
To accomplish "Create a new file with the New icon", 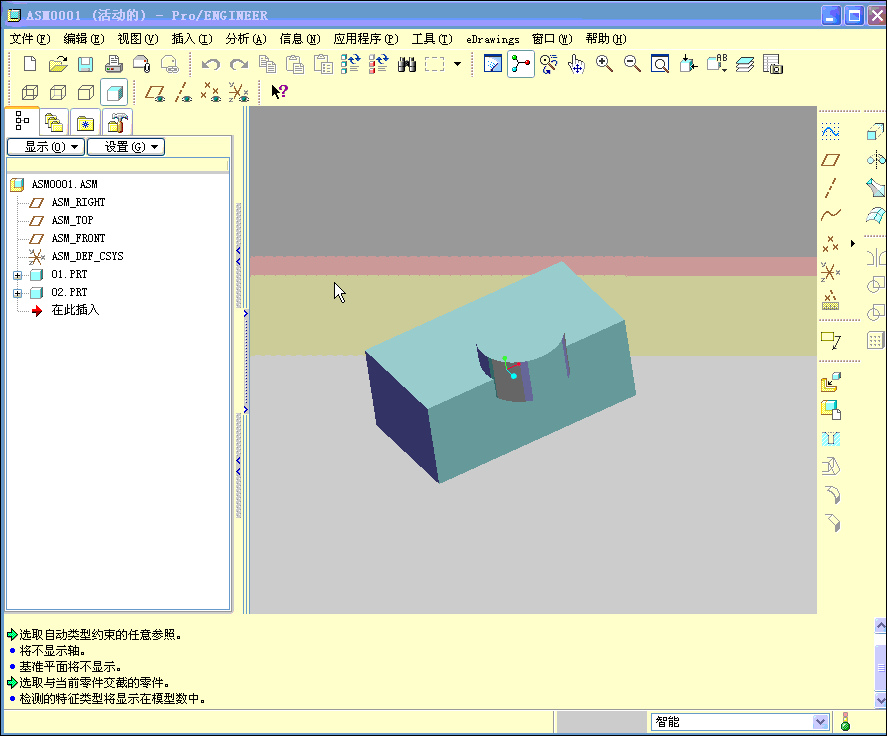I will (30, 64).
